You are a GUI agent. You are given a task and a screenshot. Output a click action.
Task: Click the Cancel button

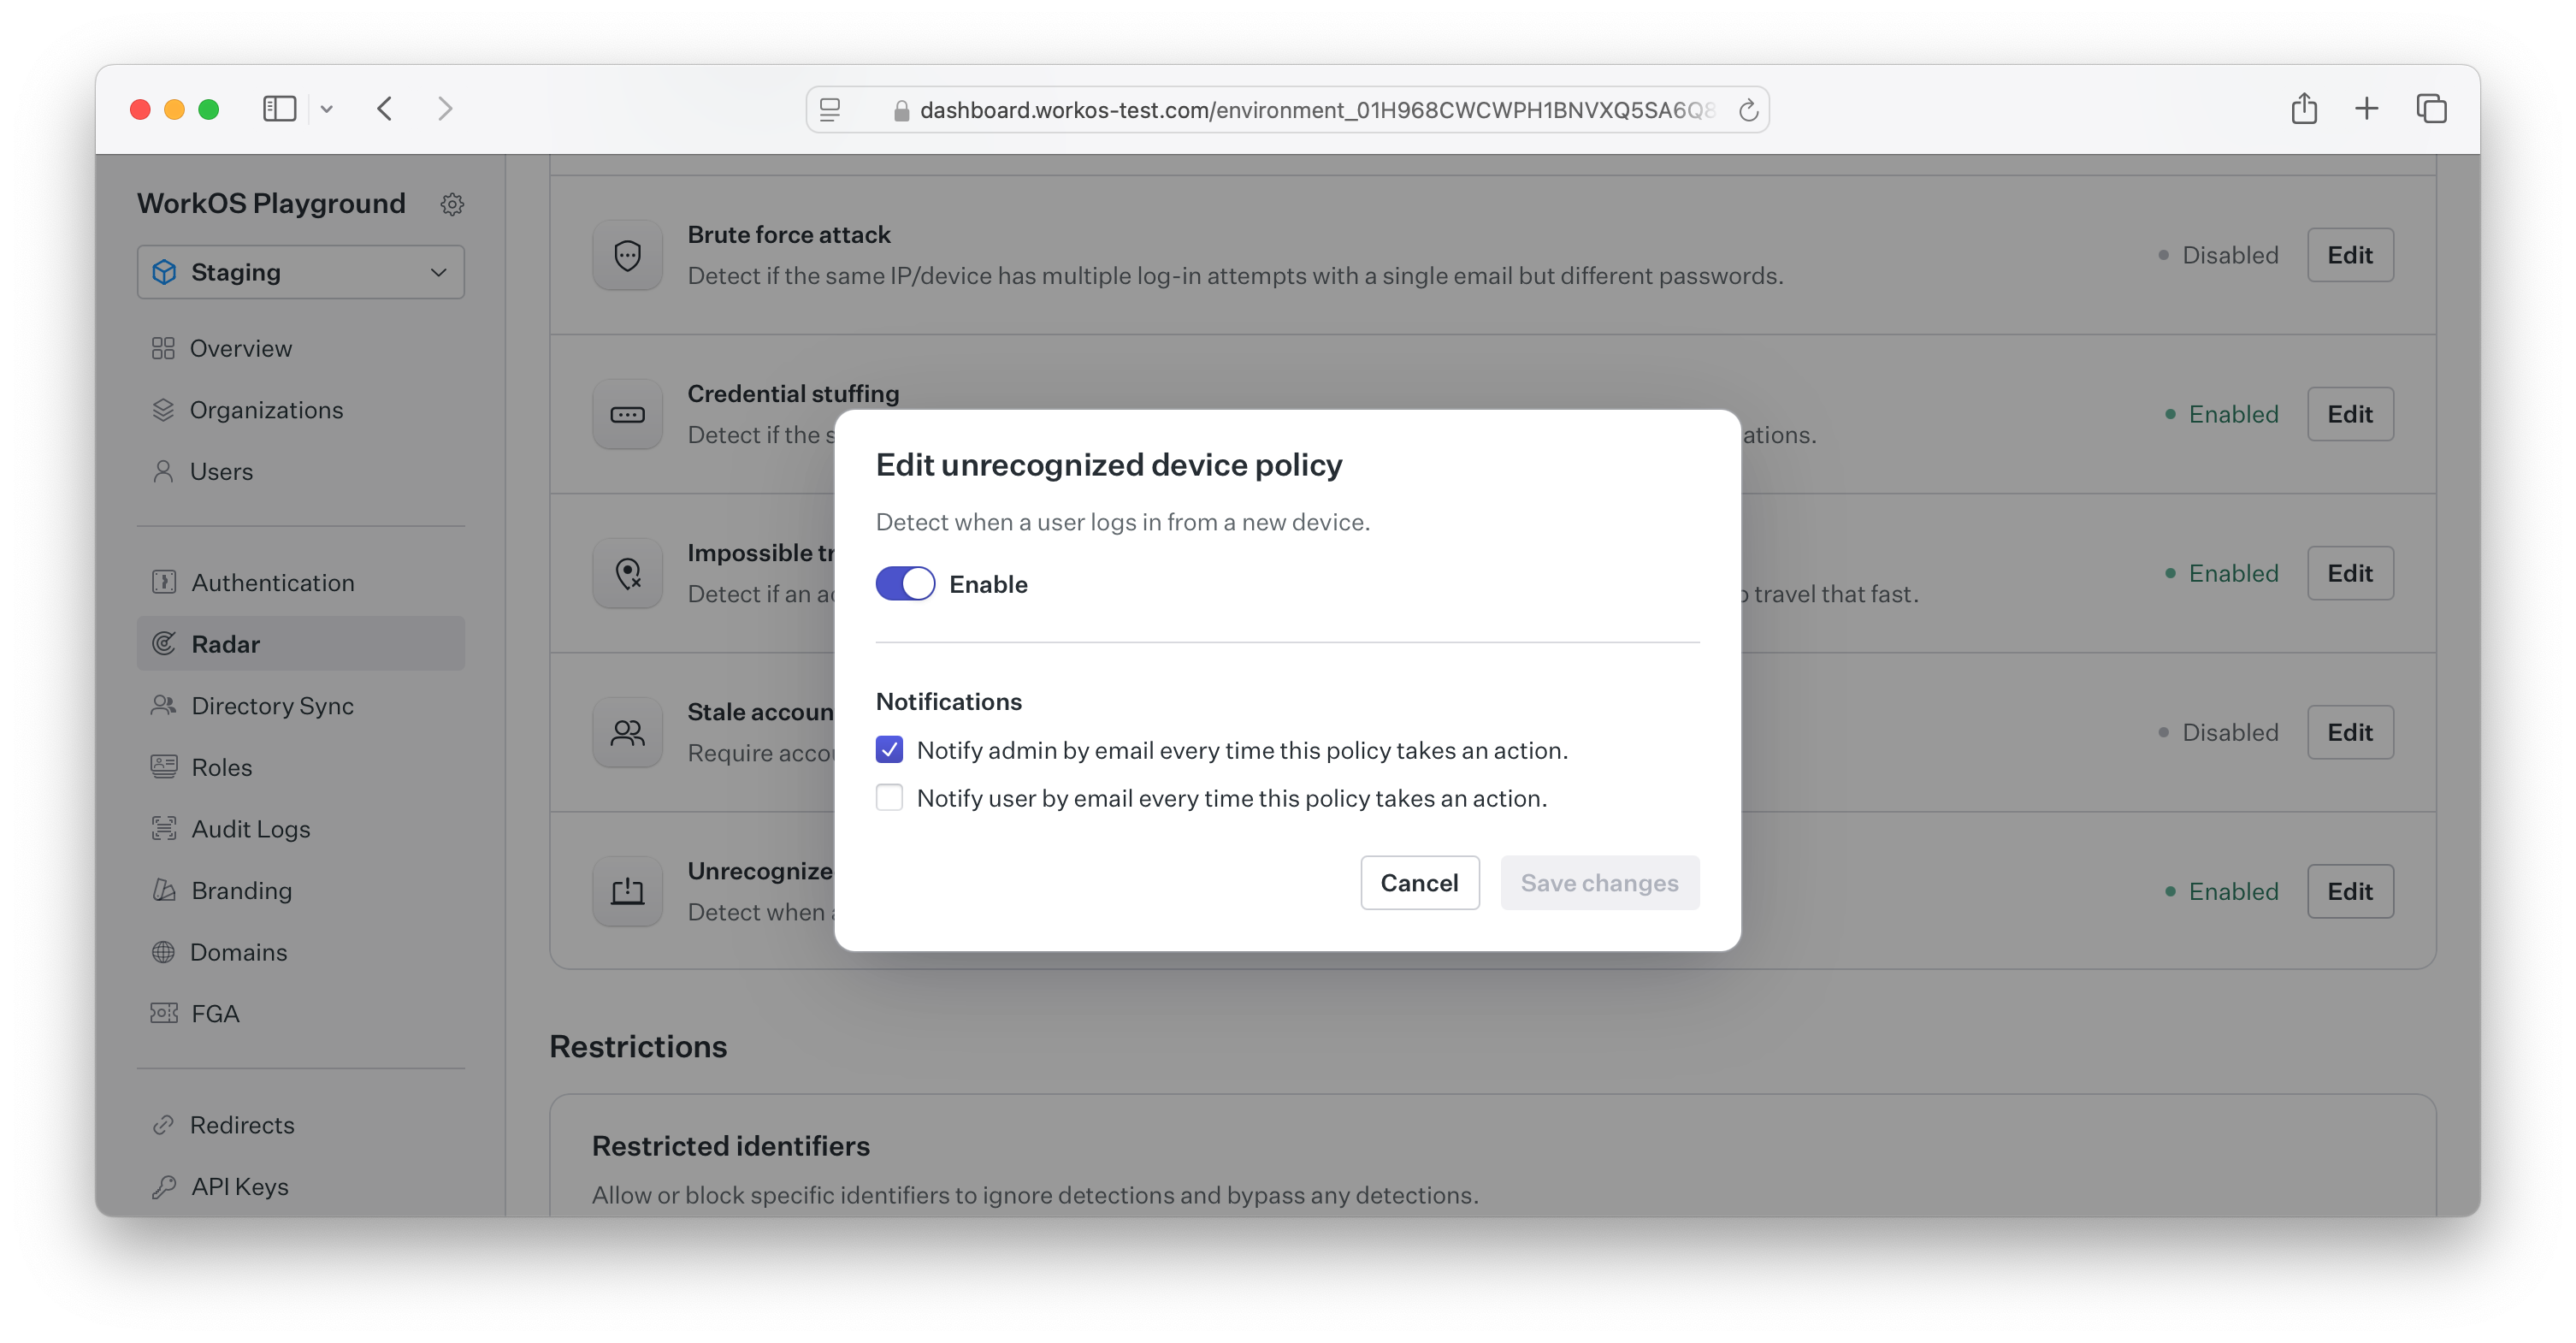[1419, 881]
